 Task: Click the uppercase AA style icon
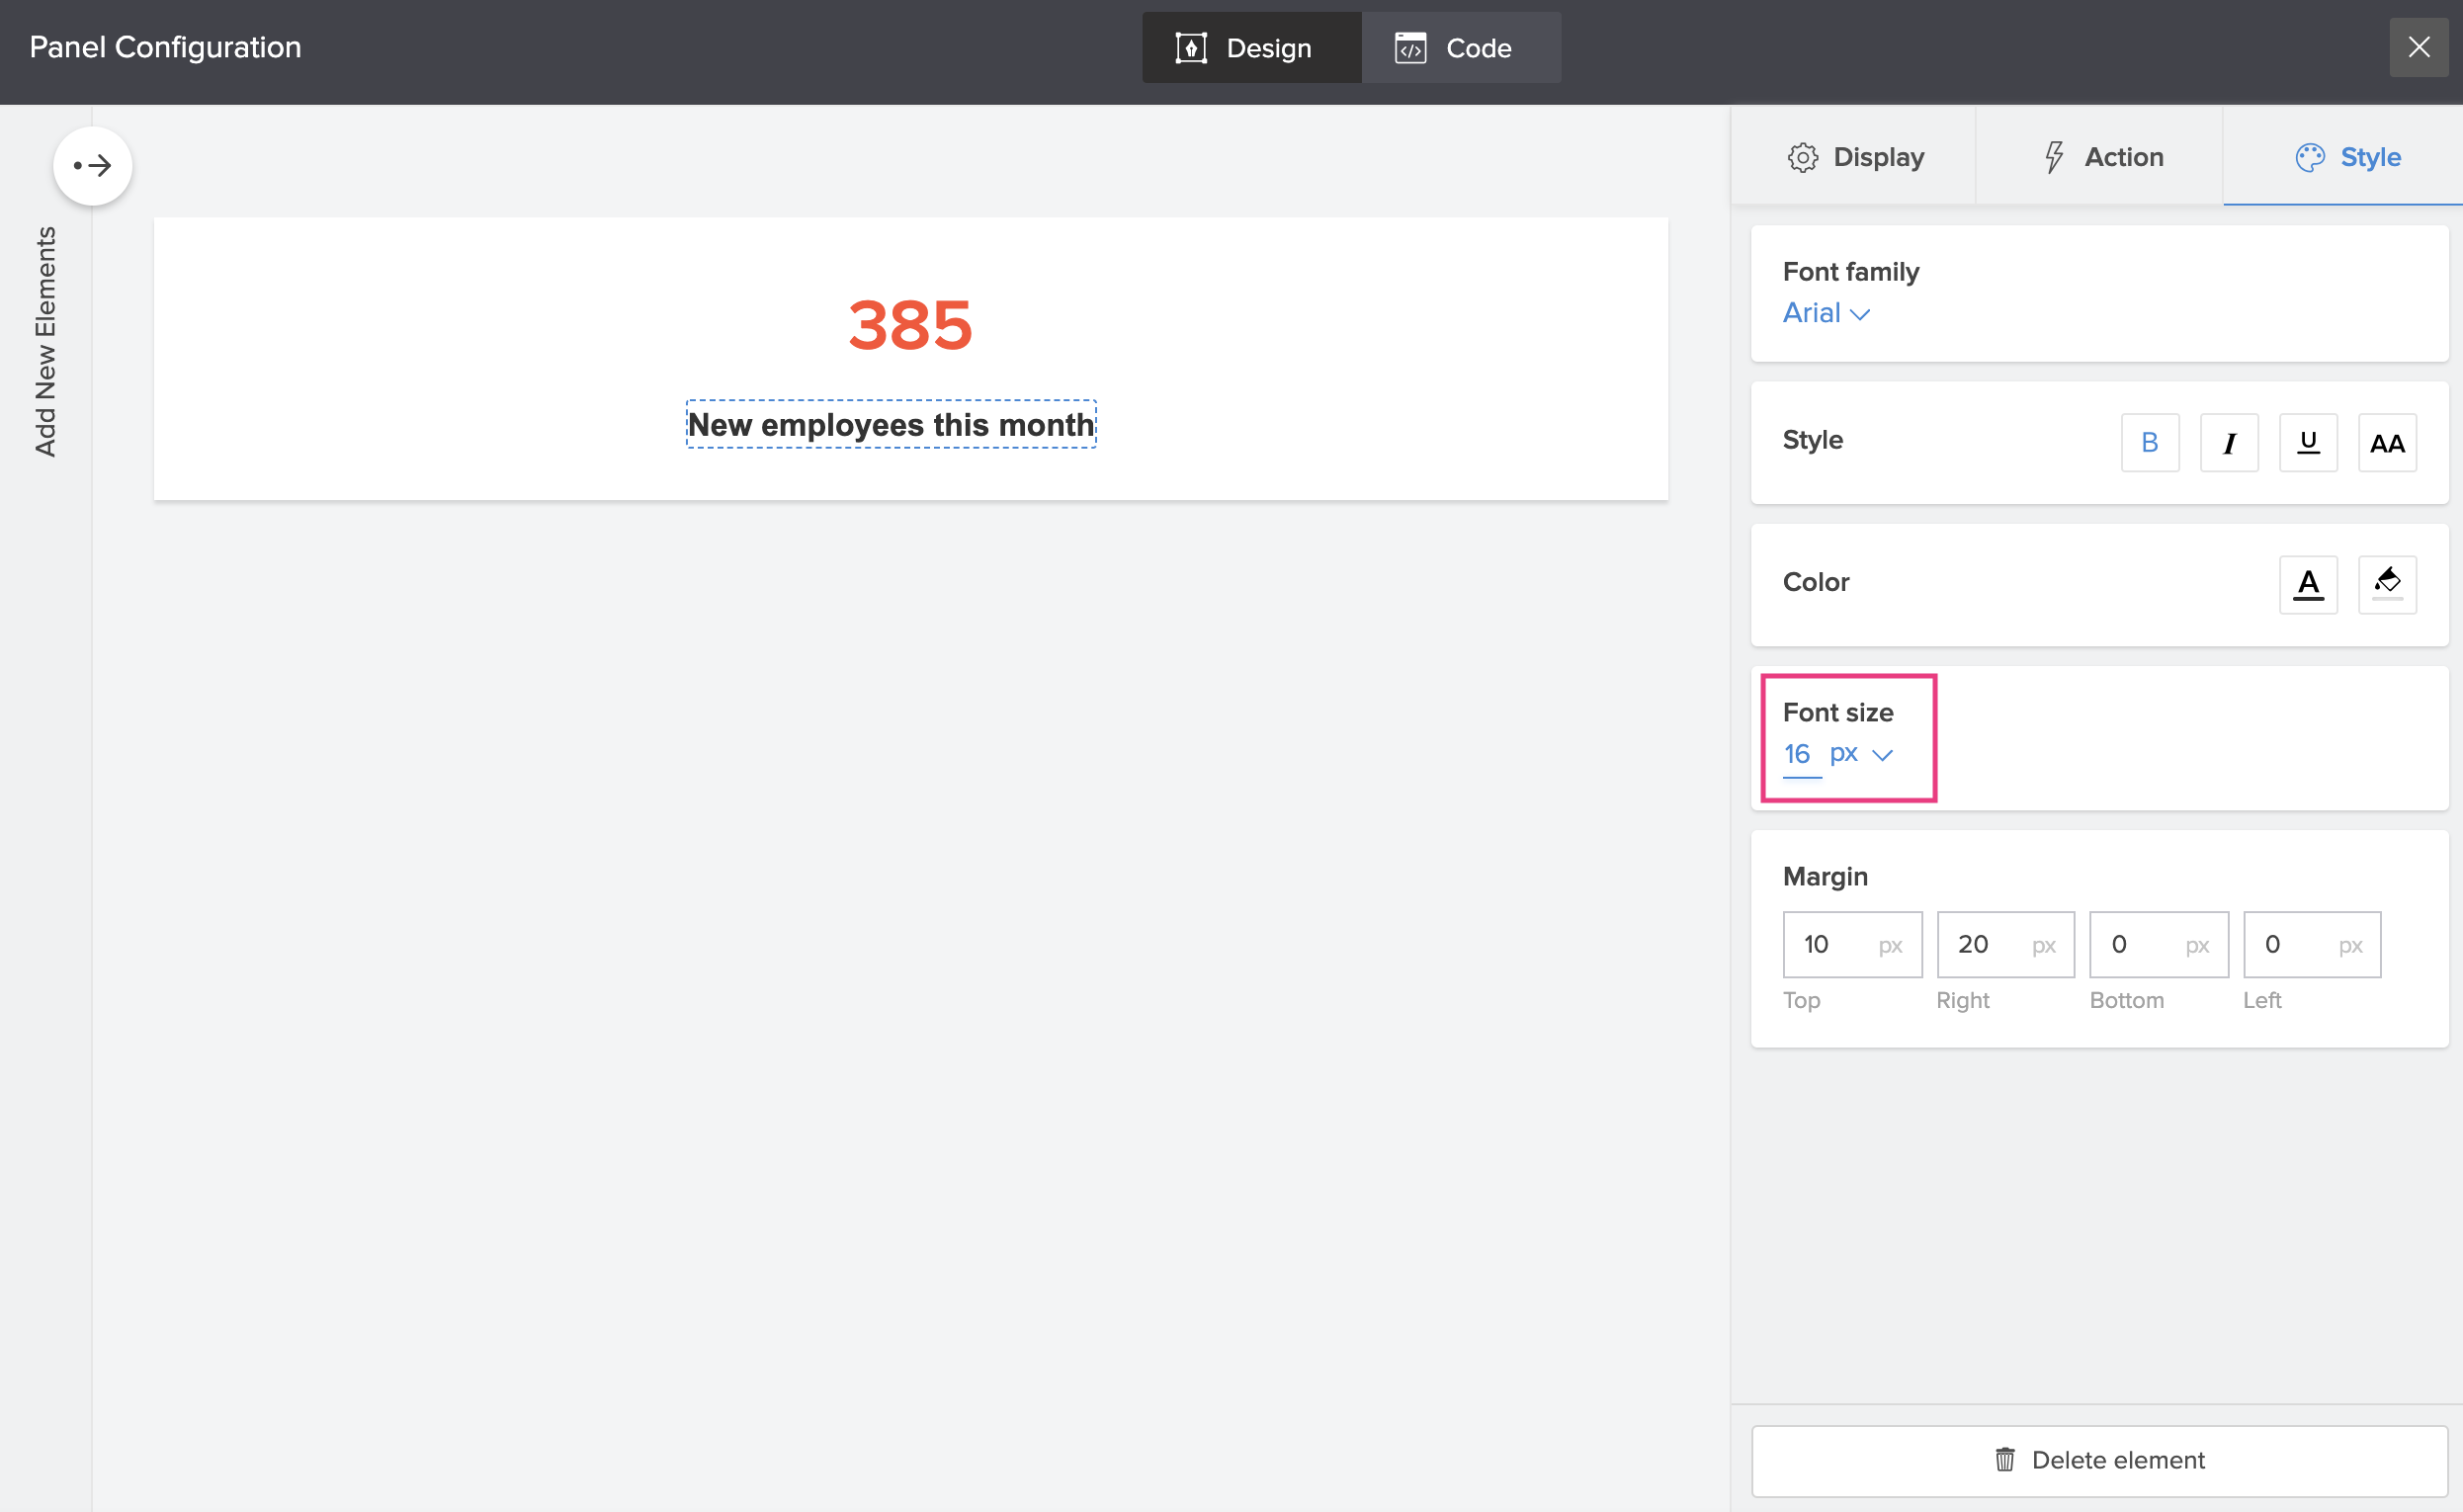[2386, 442]
